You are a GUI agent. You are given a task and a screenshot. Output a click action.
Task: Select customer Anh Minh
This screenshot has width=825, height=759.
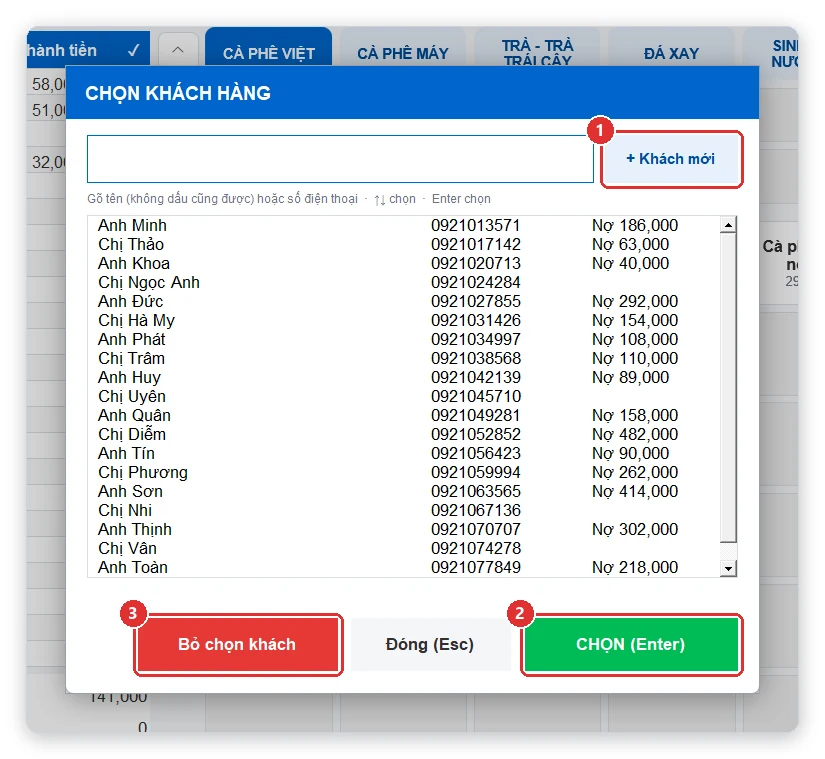pyautogui.click(x=404, y=225)
